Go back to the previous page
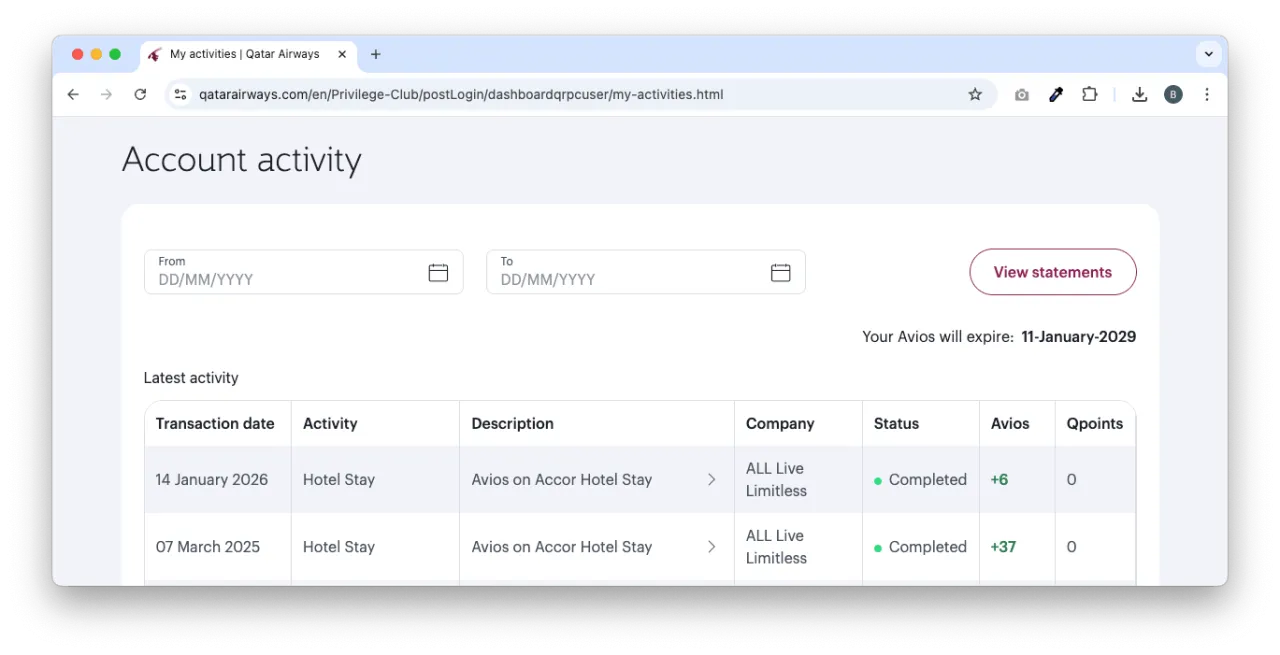The height and width of the screenshot is (655, 1280). click(73, 94)
